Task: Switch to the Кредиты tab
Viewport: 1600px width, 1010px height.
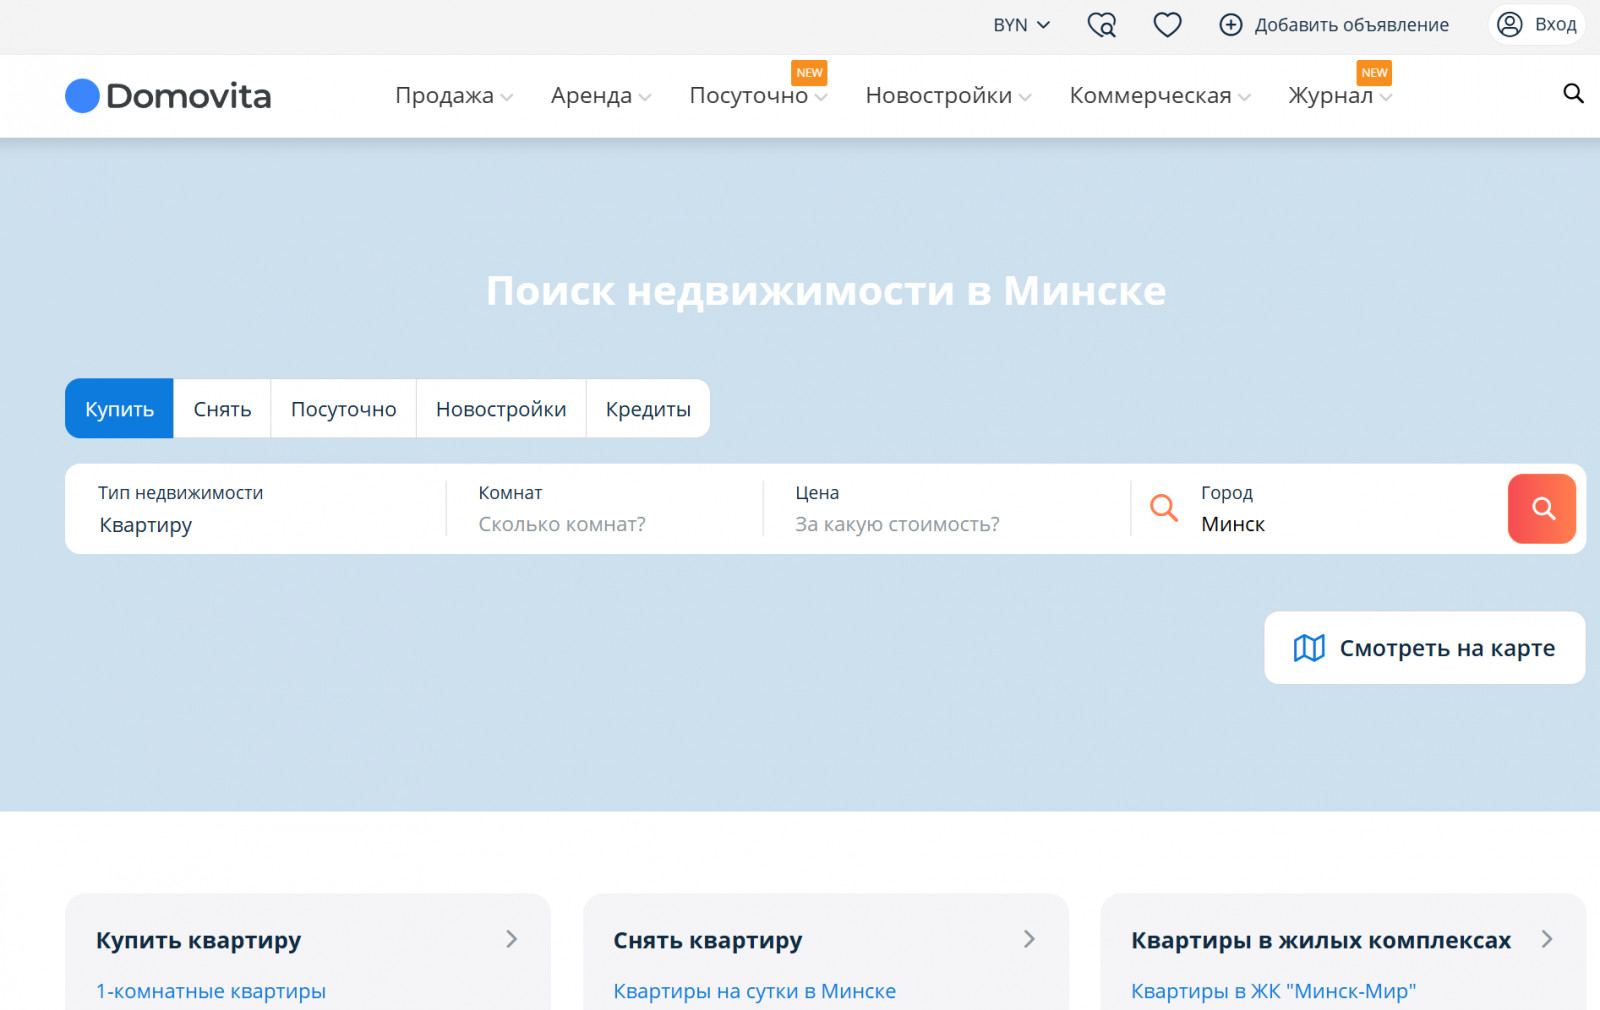Action: point(648,409)
